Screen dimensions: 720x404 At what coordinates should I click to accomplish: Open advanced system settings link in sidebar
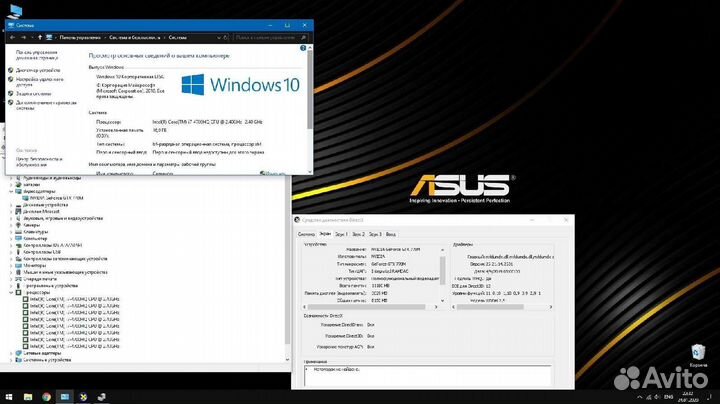[46, 105]
